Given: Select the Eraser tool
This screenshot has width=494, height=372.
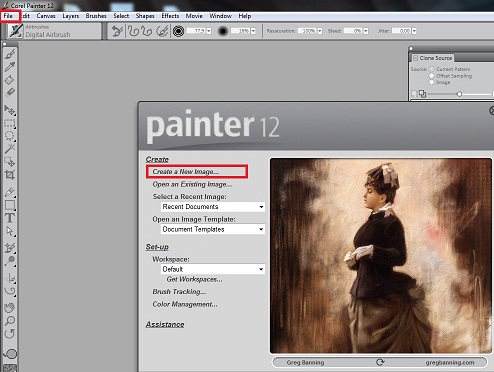Looking at the screenshot, I should click(x=10, y=92).
